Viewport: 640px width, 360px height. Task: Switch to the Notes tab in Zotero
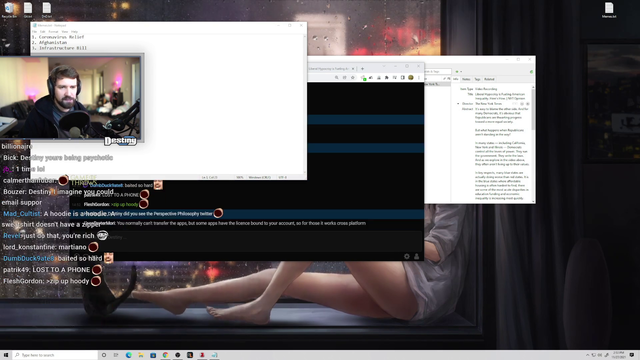(x=466, y=79)
